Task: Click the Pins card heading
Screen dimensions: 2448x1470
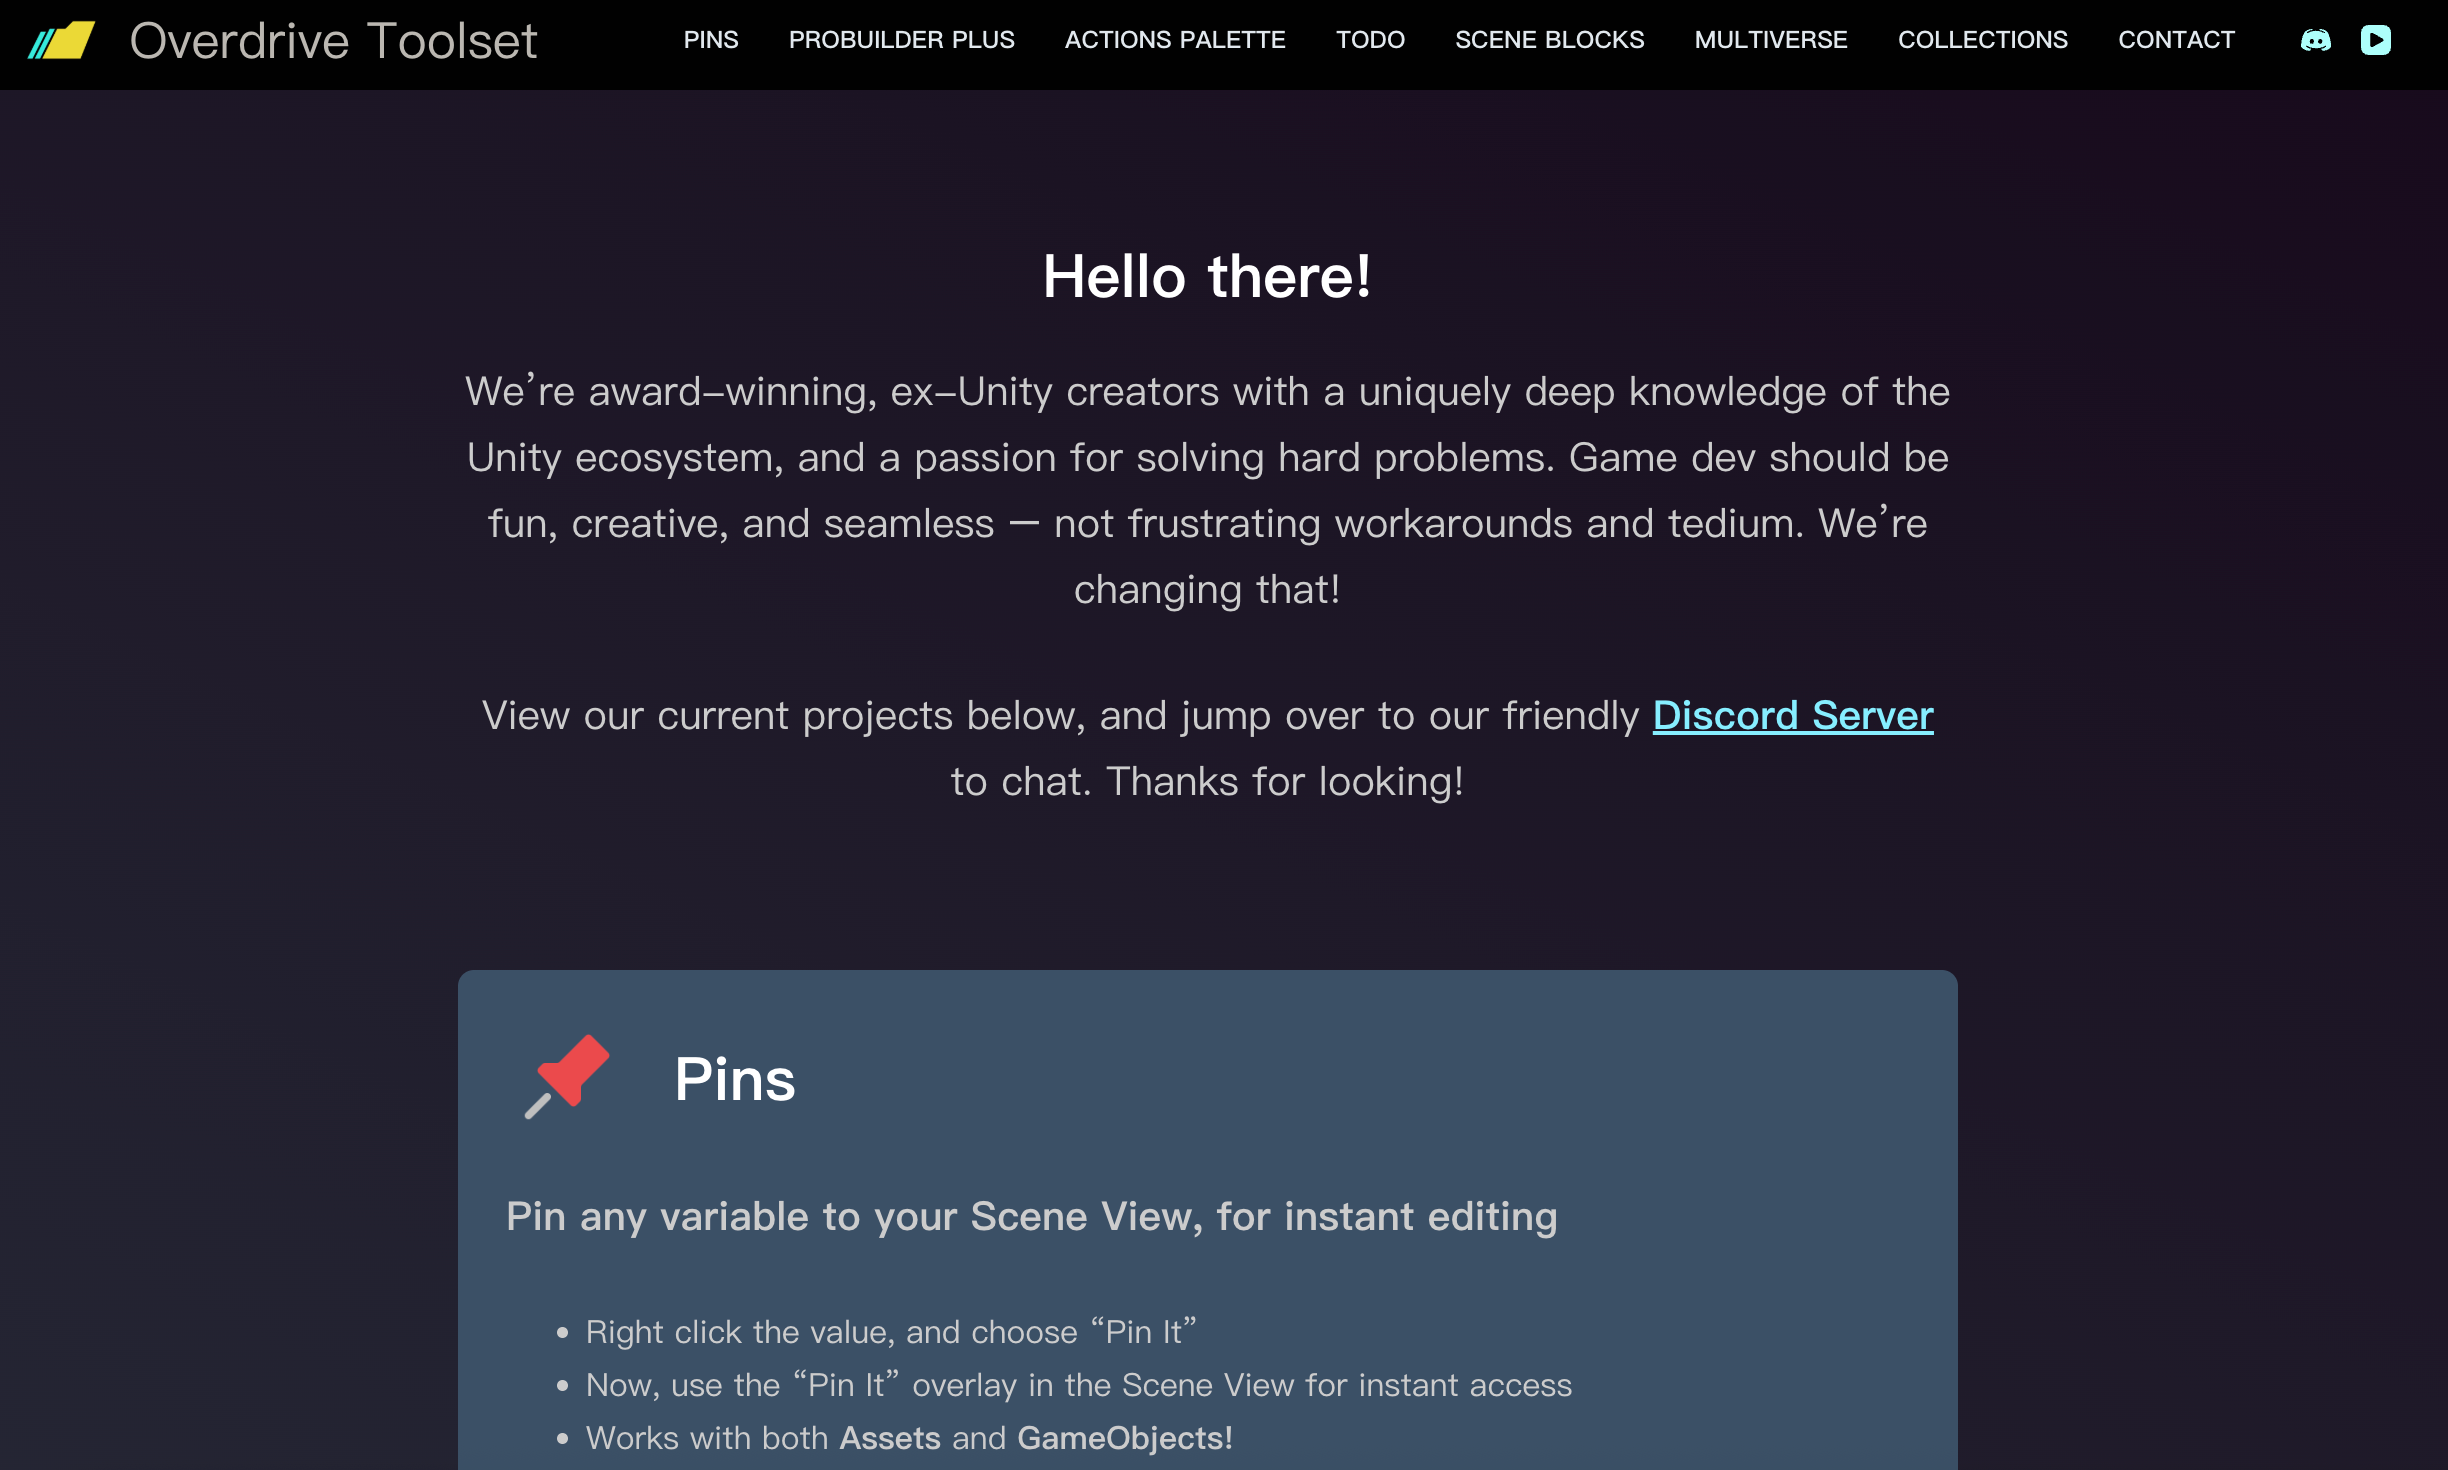Action: point(735,1080)
